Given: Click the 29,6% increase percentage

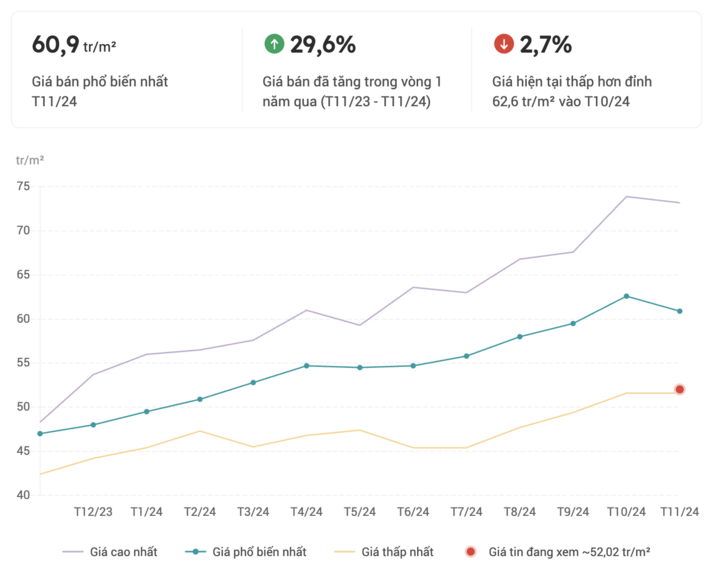Looking at the screenshot, I should 323,44.
